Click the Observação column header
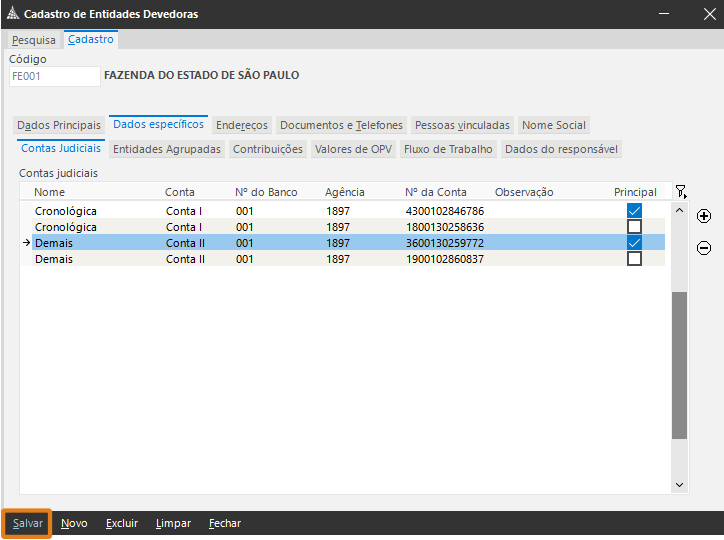724x540 pixels. coord(524,192)
